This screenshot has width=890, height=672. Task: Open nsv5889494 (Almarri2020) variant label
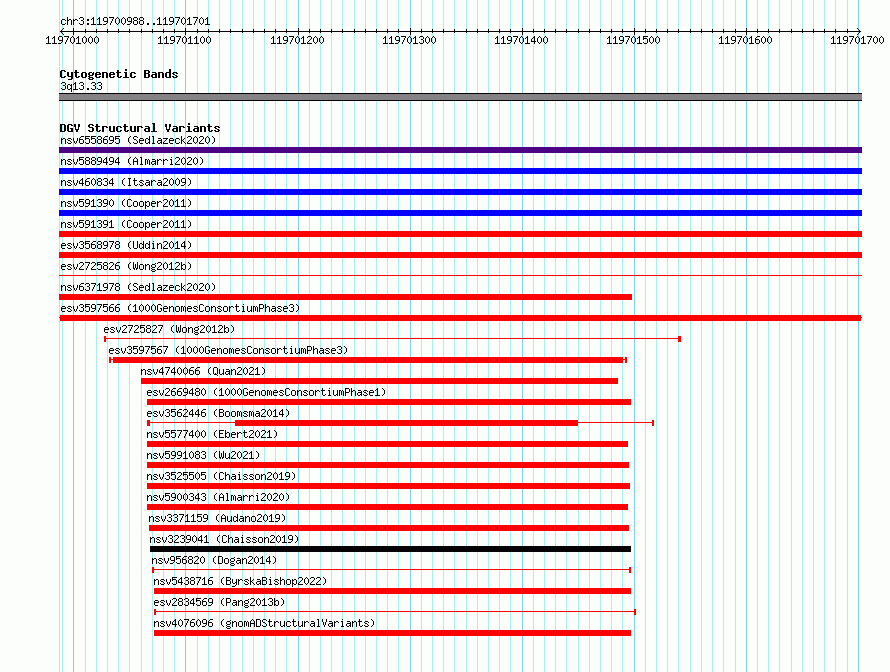point(132,161)
